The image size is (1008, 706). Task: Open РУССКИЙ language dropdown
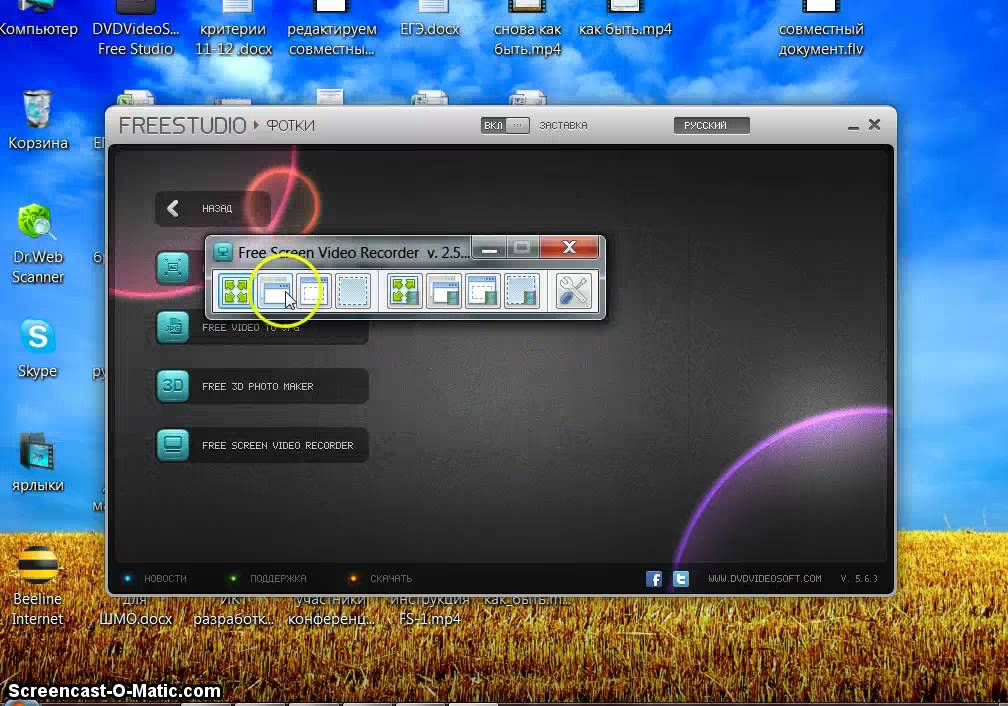pos(712,125)
